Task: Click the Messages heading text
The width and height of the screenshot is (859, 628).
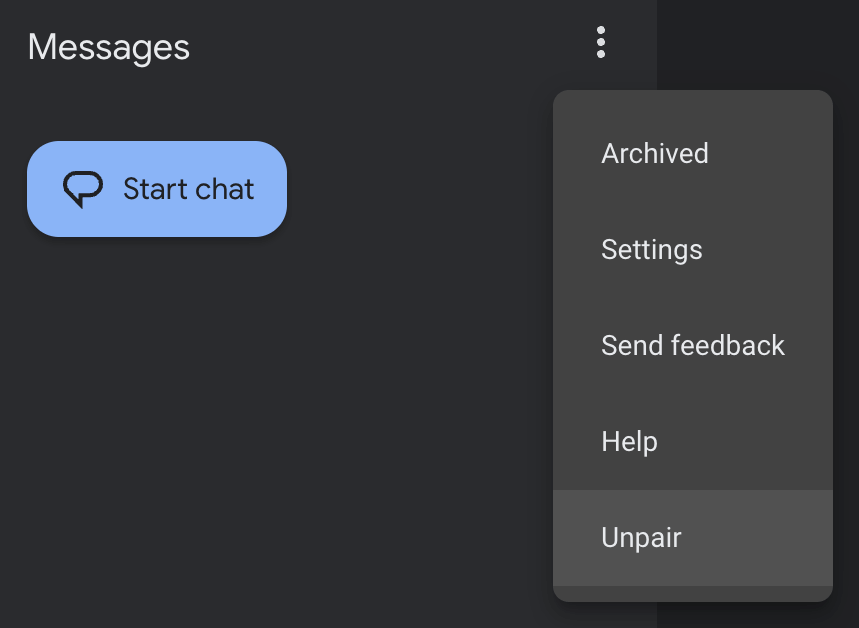Action: click(109, 47)
